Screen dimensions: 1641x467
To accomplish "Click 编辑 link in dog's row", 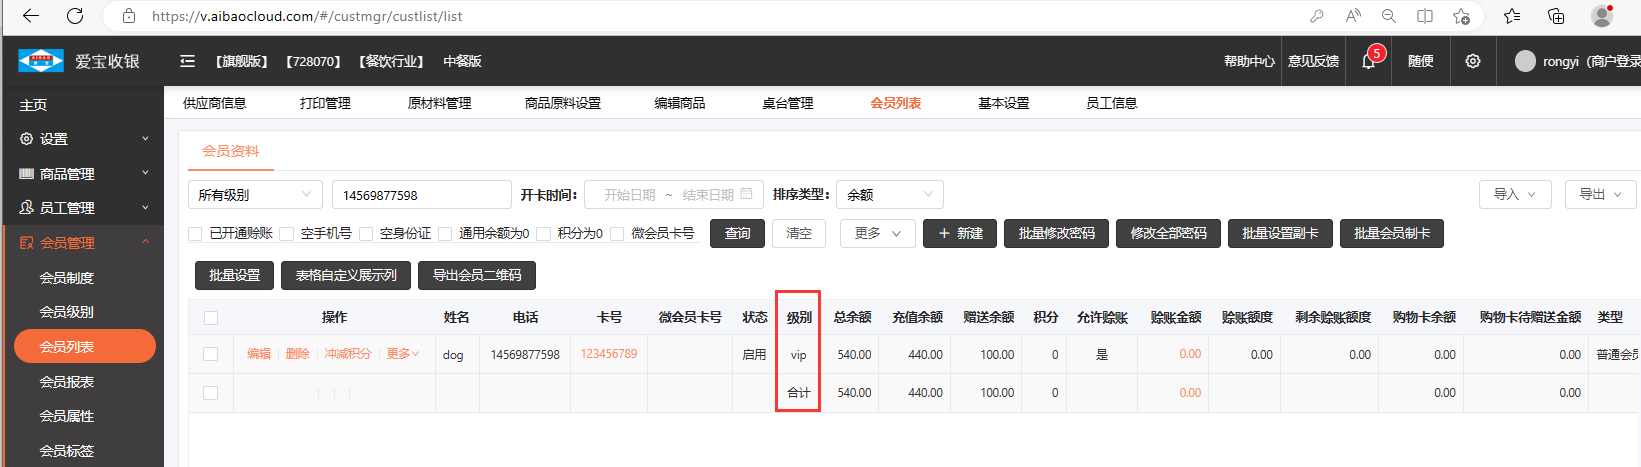I will click(x=259, y=354).
